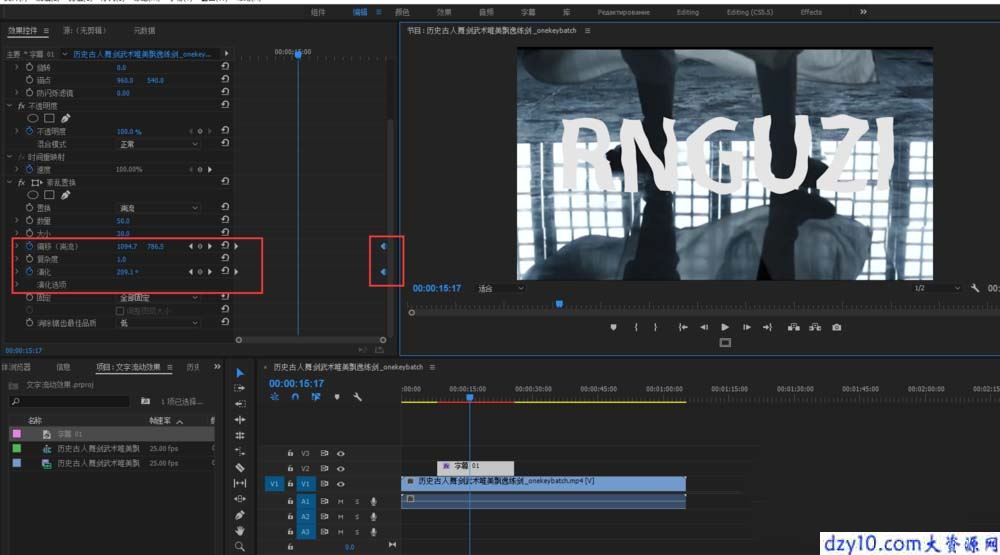
Task: Click Safe Margins button below transport
Action: click(x=725, y=343)
